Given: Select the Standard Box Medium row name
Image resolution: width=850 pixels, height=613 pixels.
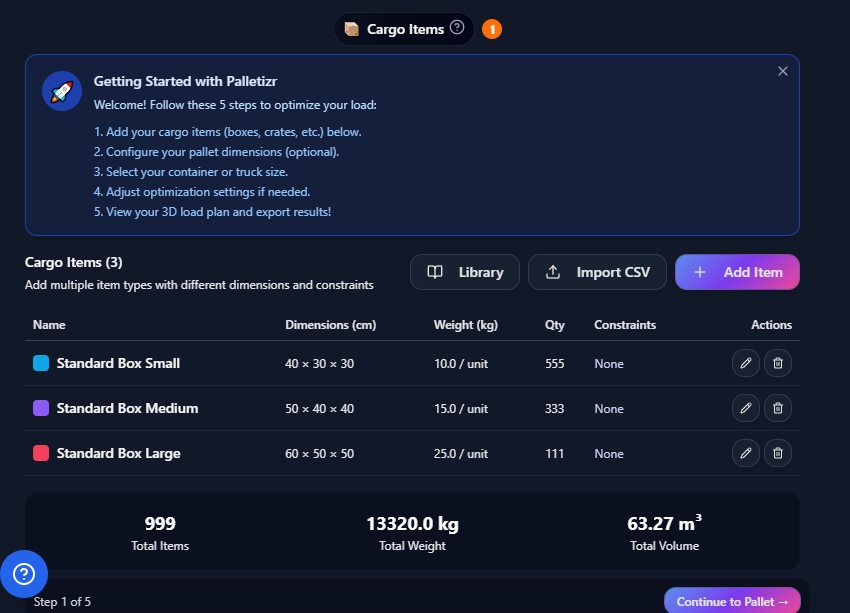Looking at the screenshot, I should (127, 408).
